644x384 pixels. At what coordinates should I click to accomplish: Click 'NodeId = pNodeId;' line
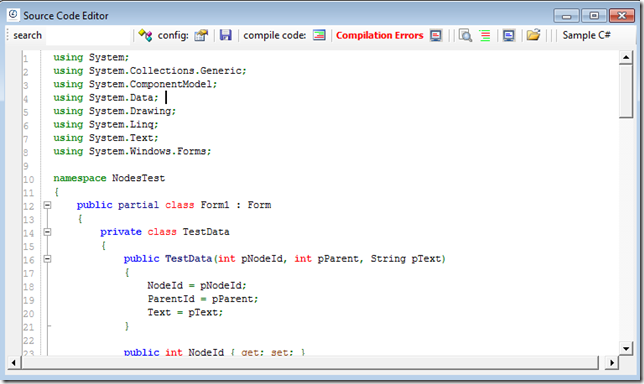click(197, 285)
